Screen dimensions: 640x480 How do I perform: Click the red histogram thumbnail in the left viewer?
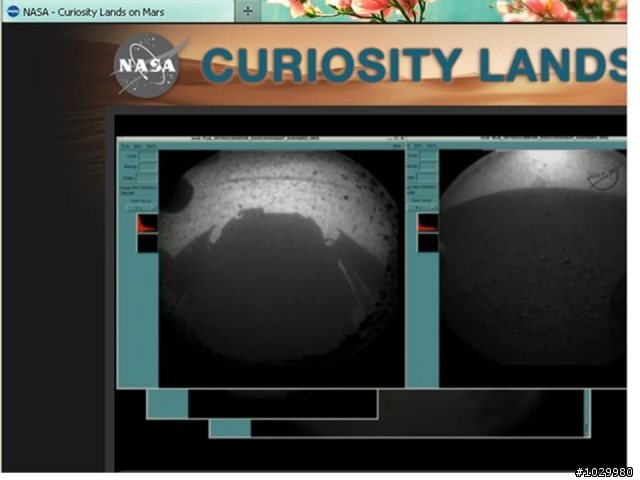point(147,223)
